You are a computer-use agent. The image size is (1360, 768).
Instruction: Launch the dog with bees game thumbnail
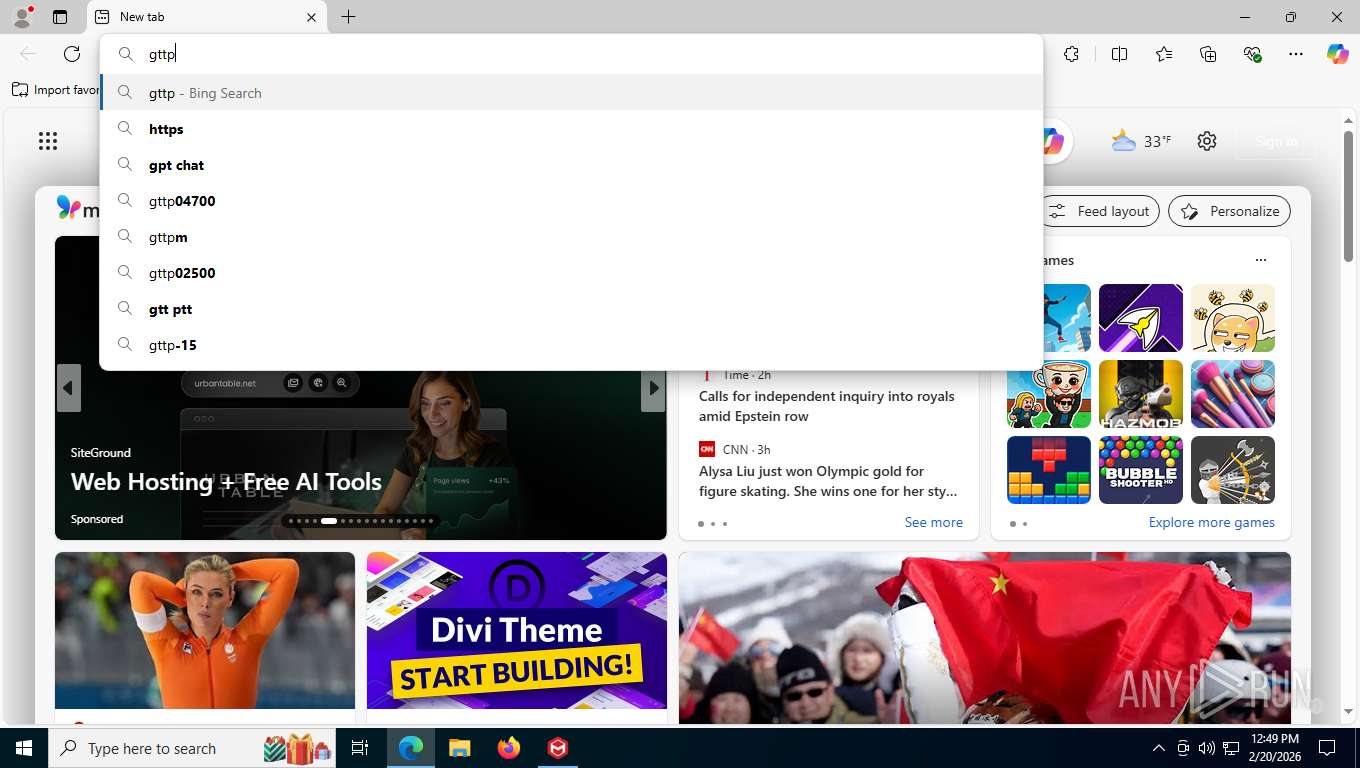click(x=1233, y=318)
